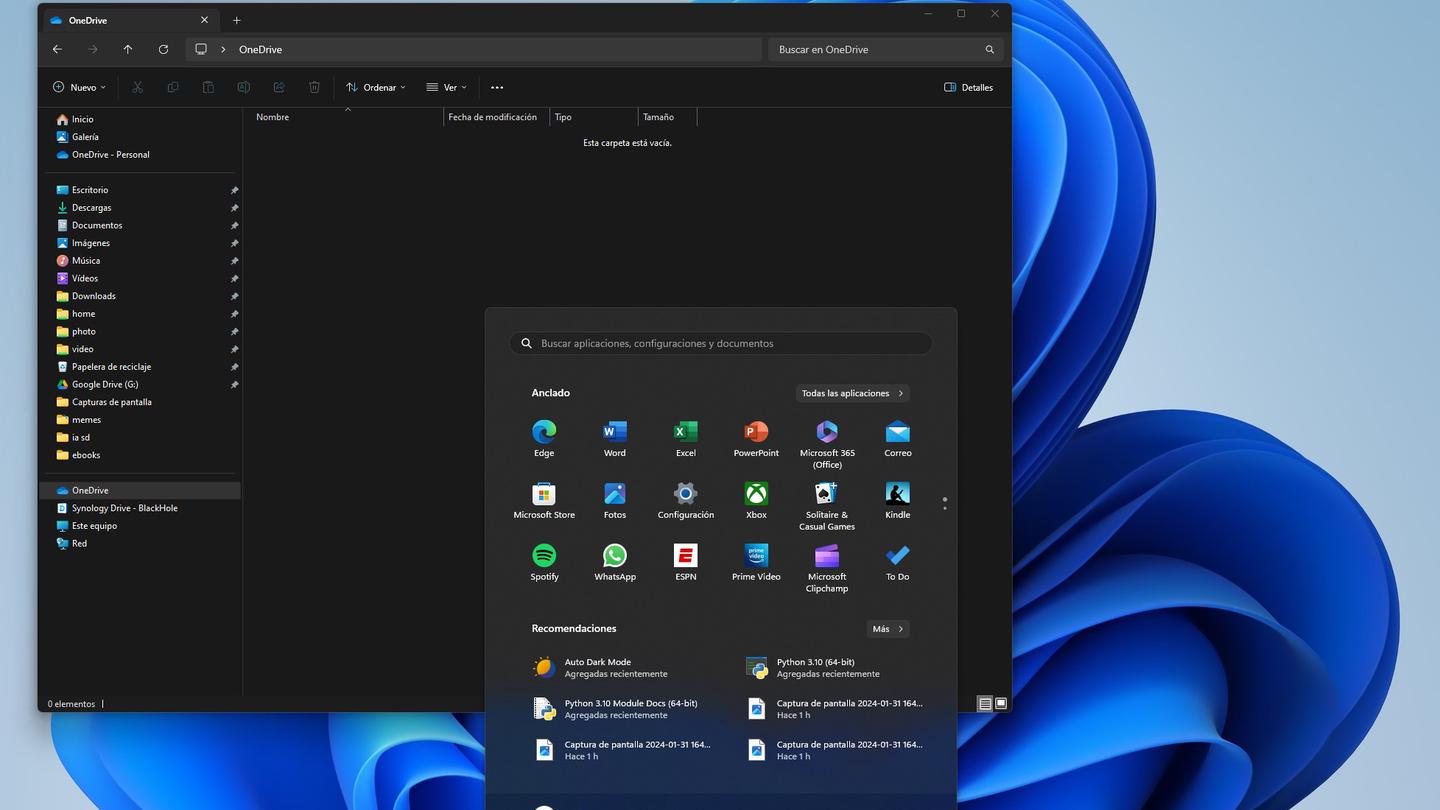Click the refresh button in Explorer
Image resolution: width=1440 pixels, height=810 pixels.
pyautogui.click(x=163, y=49)
